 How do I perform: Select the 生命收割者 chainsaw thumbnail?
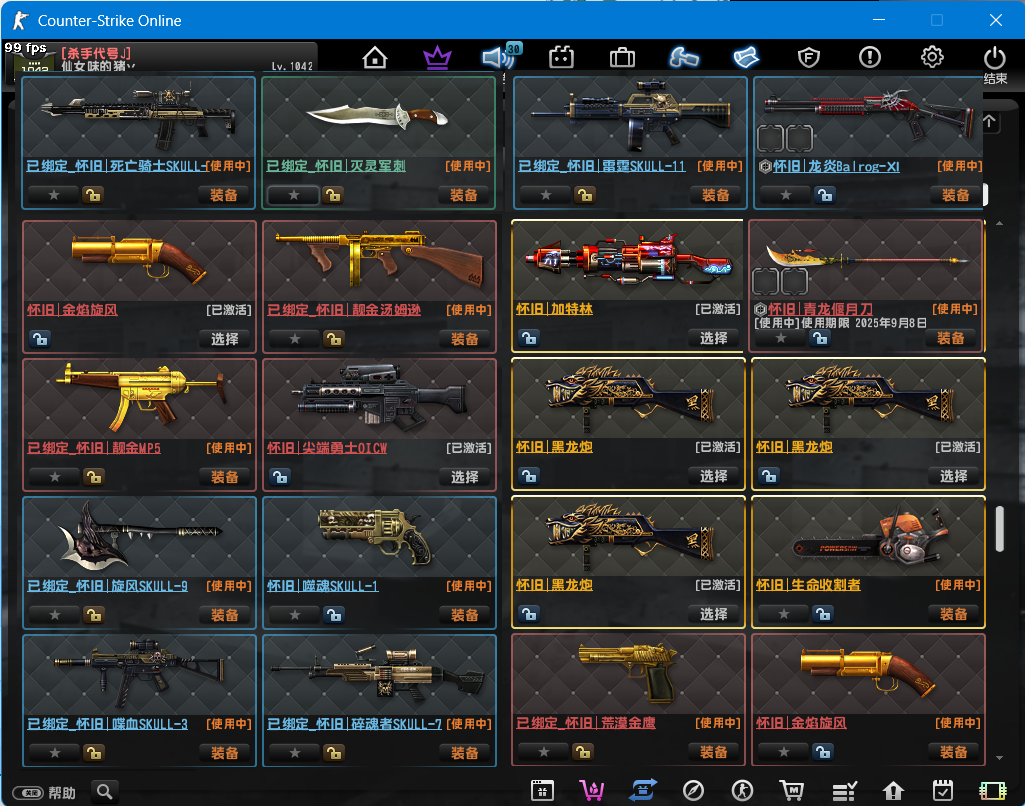(x=868, y=537)
